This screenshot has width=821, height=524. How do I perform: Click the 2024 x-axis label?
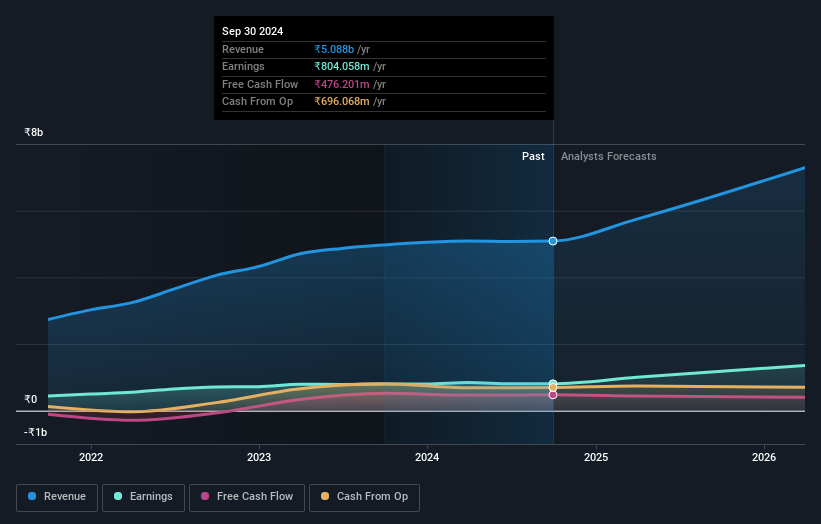(x=427, y=458)
